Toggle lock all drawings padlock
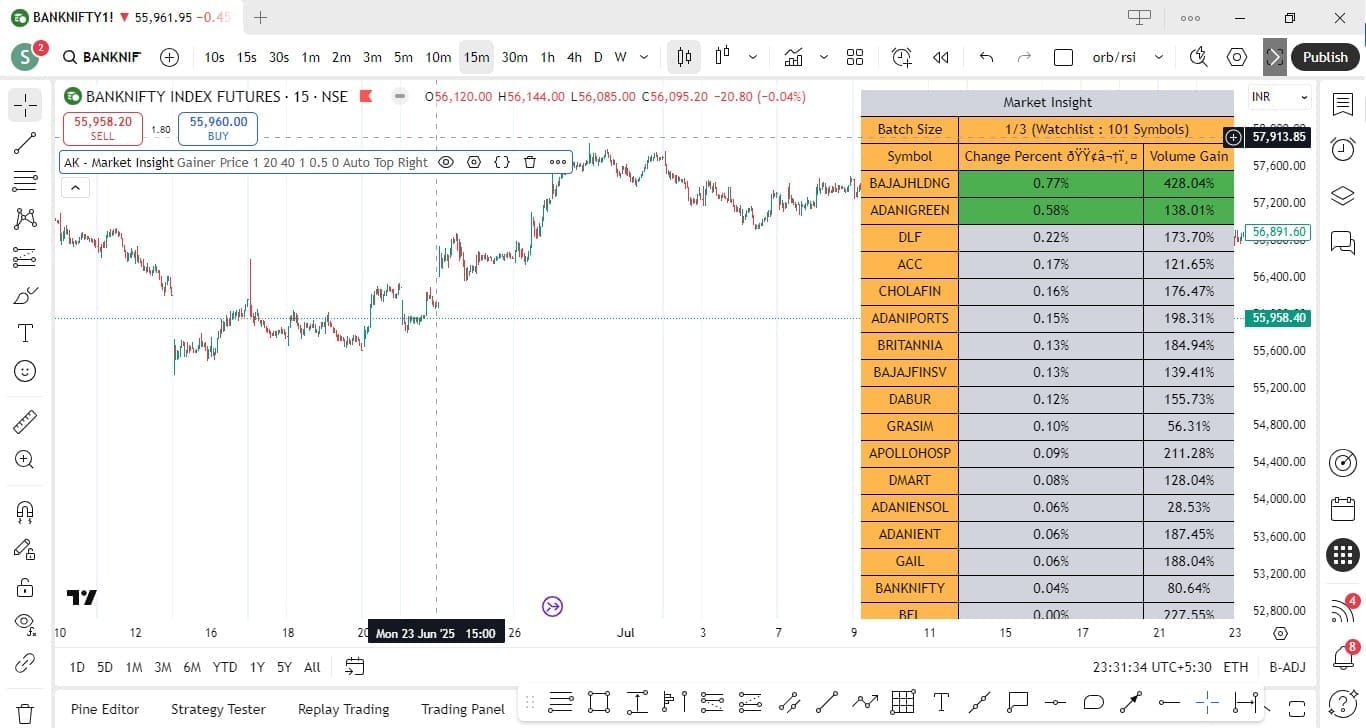The image size is (1366, 728). [25, 587]
